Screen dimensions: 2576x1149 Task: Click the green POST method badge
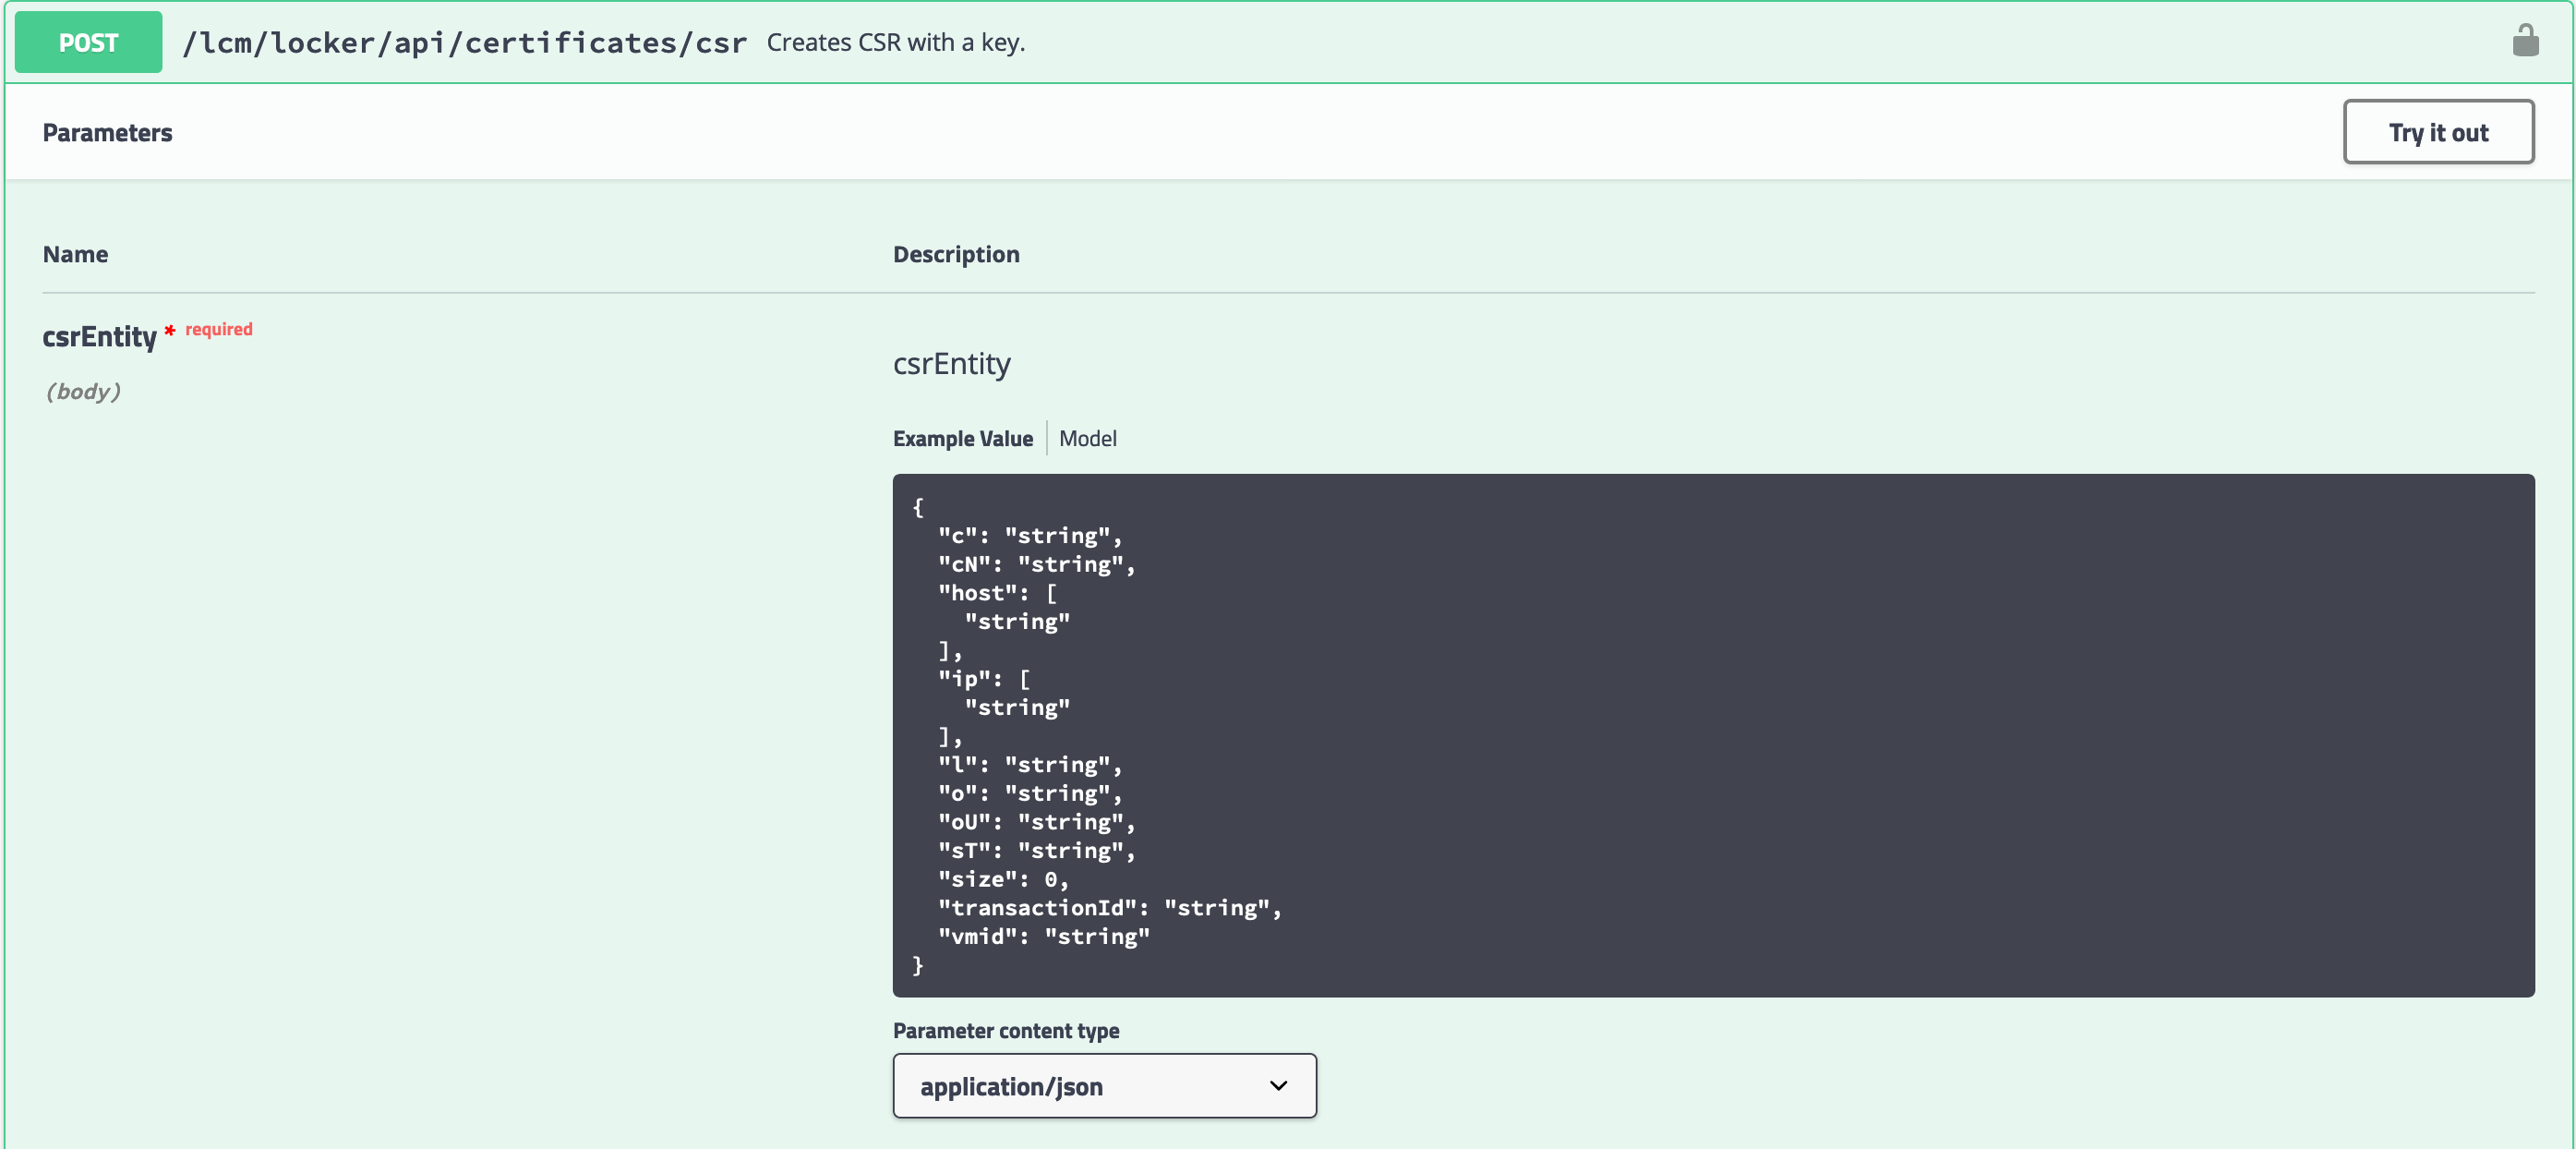pyautogui.click(x=88, y=42)
